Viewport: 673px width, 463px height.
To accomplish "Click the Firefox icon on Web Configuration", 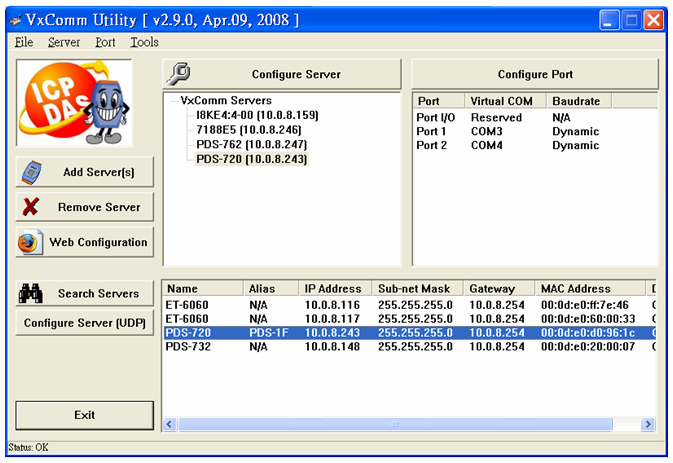I will [x=30, y=242].
